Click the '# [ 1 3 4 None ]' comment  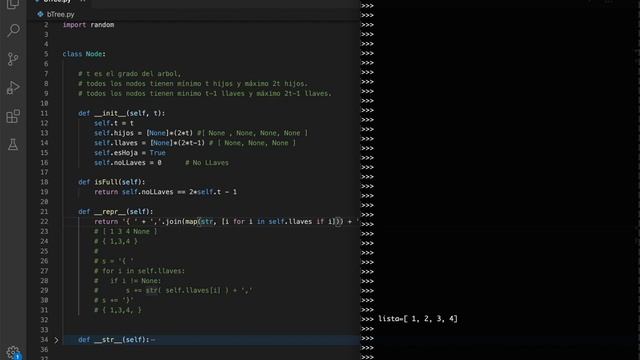(x=125, y=231)
